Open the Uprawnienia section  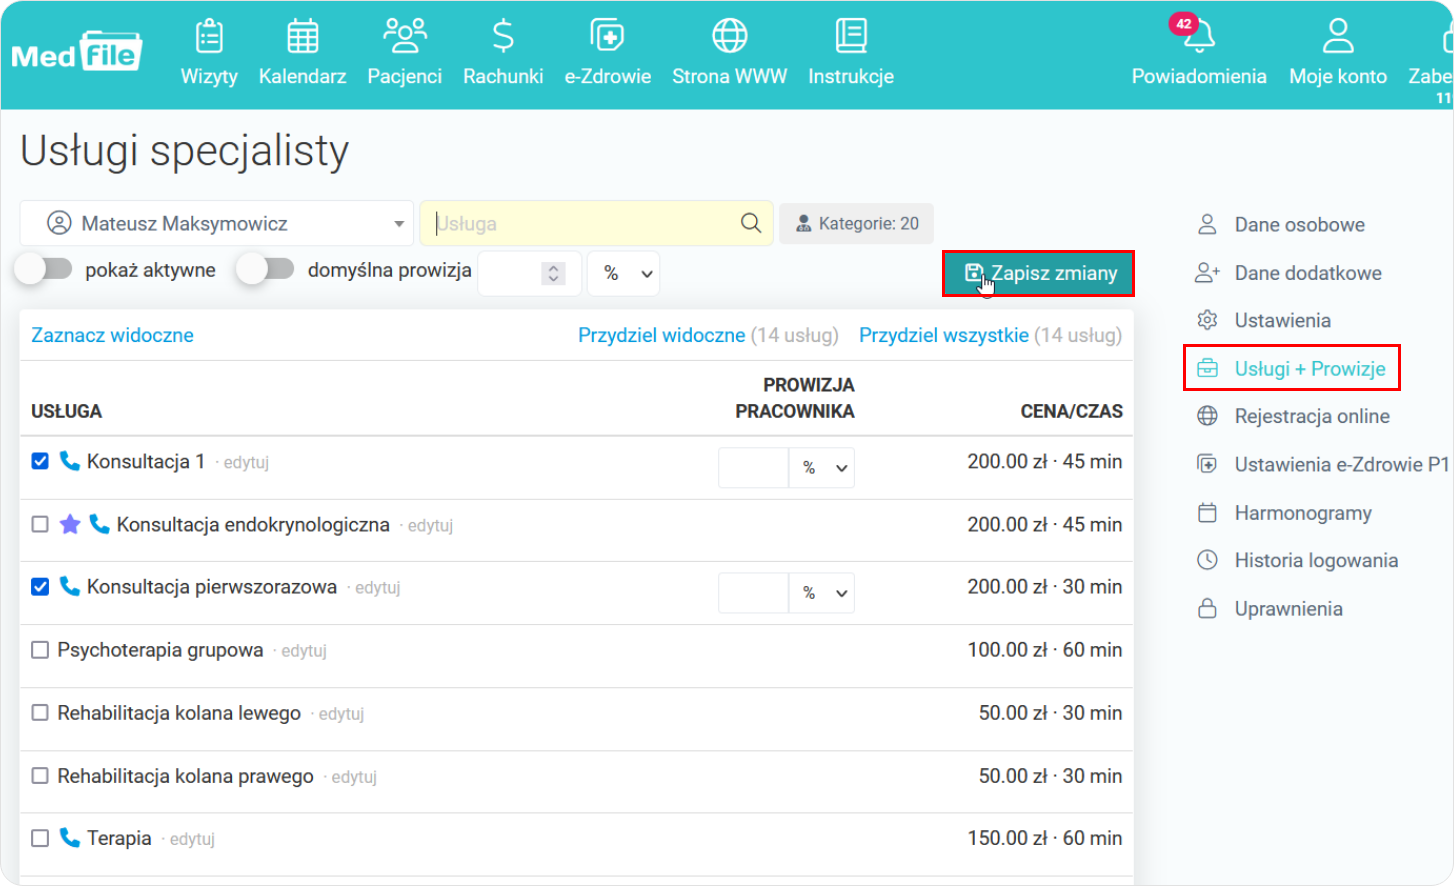(x=1288, y=608)
